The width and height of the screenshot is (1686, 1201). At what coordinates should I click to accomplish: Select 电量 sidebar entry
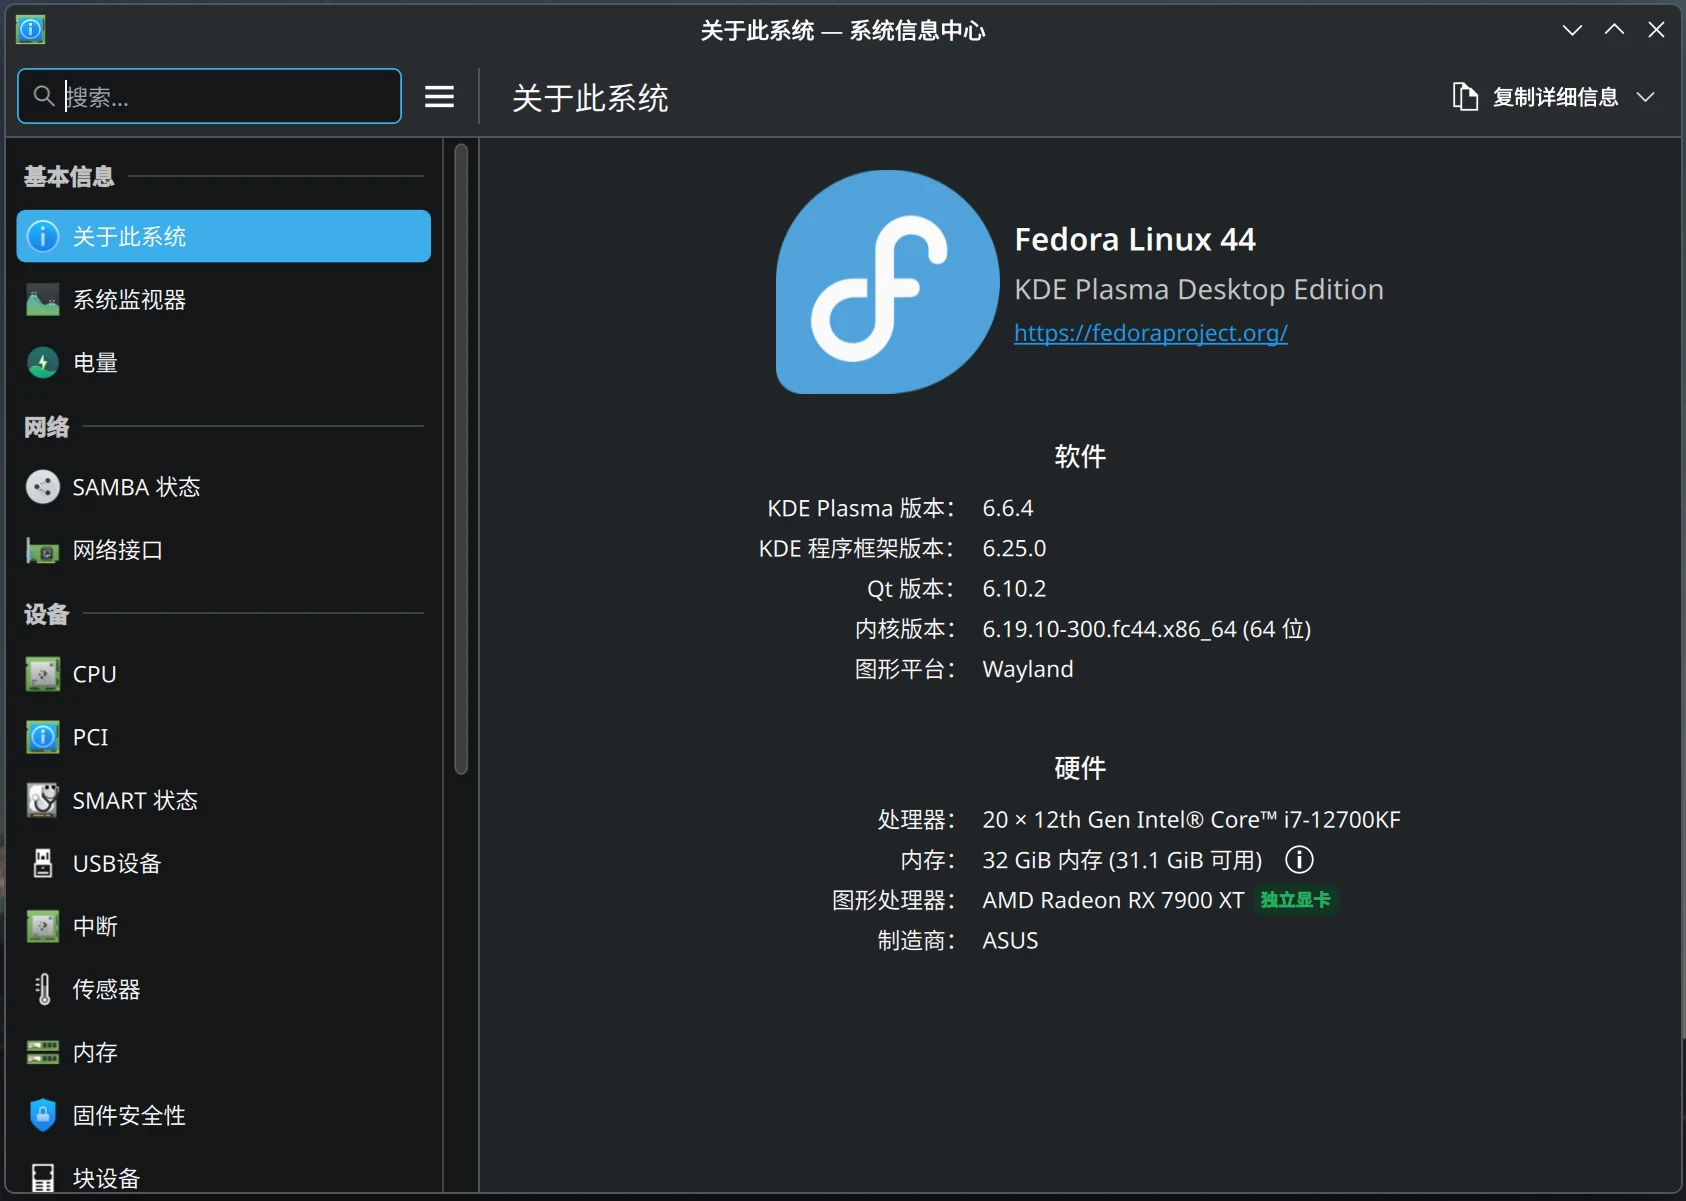click(223, 362)
